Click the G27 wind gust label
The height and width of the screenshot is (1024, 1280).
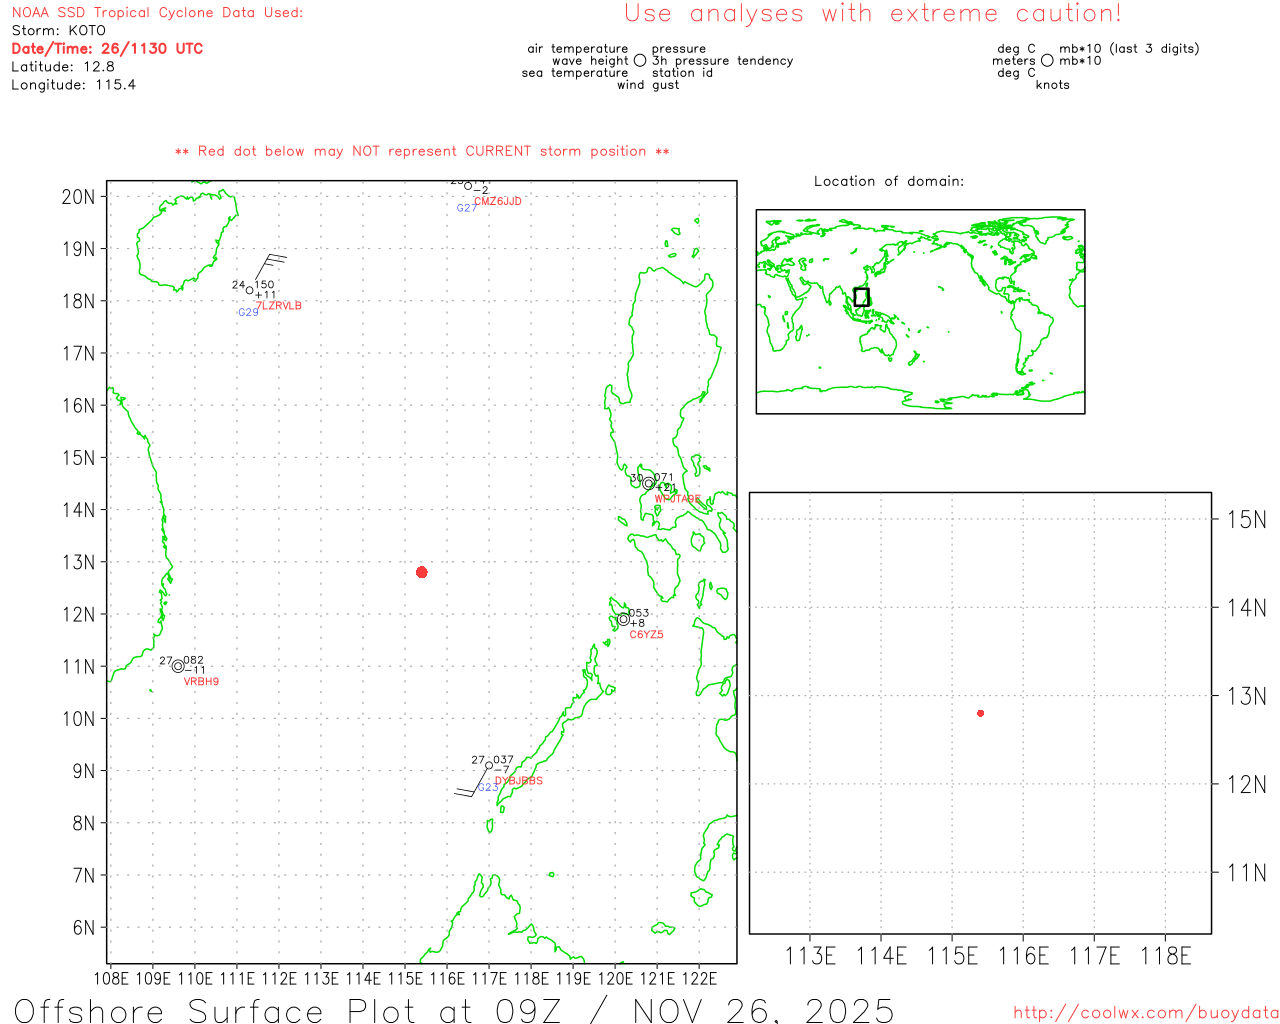[466, 208]
